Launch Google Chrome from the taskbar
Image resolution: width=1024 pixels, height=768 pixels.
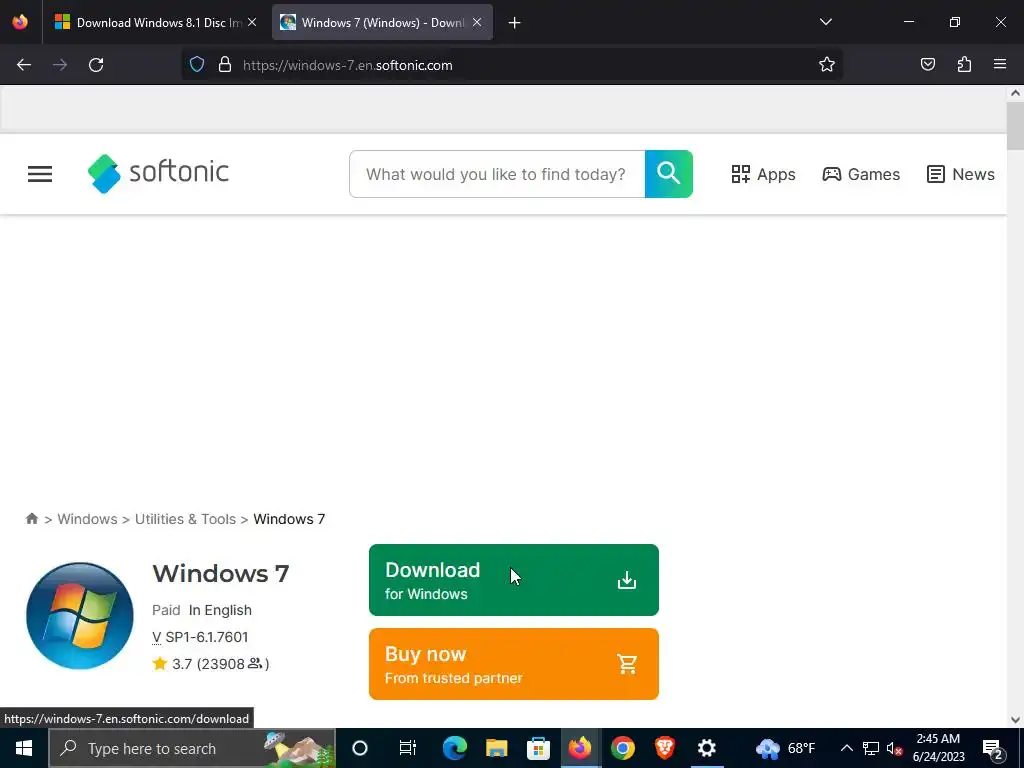click(623, 748)
